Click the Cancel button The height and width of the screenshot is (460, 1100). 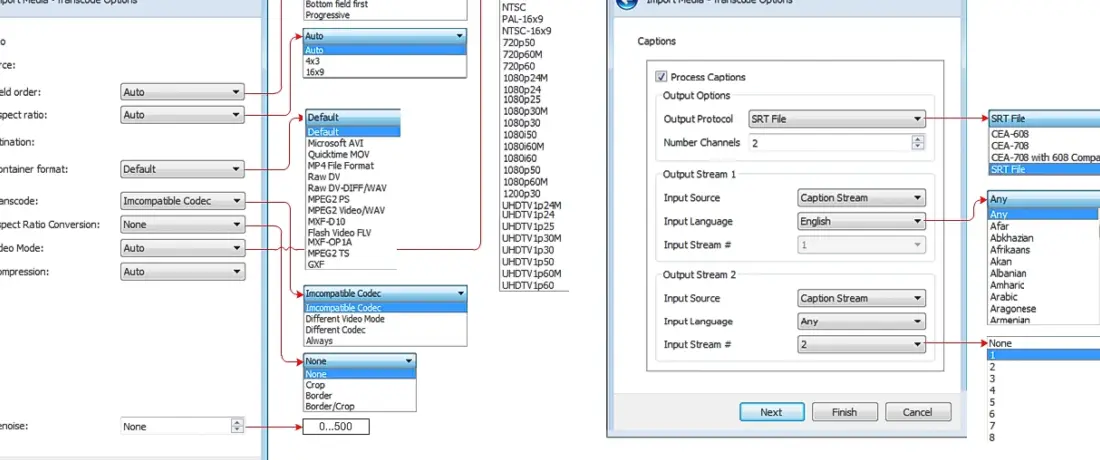[x=917, y=412]
